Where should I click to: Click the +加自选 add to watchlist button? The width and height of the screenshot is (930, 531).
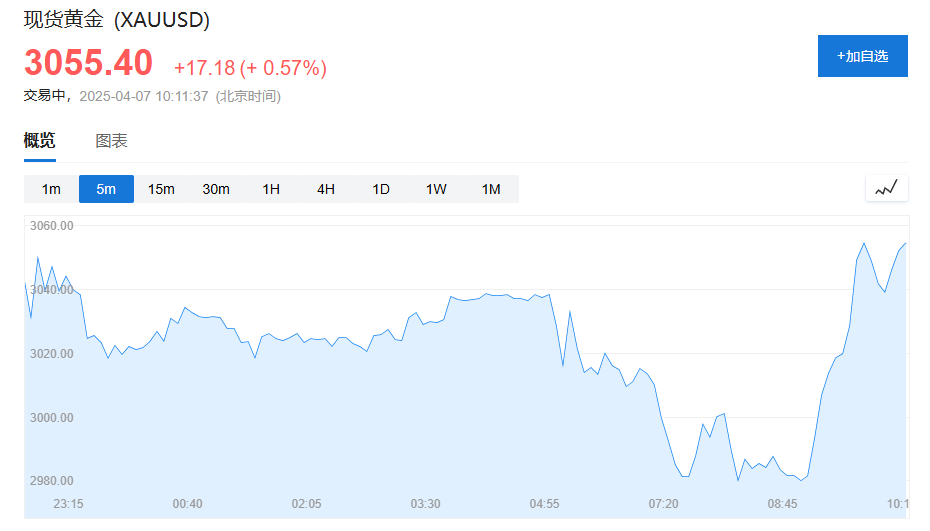(x=862, y=56)
